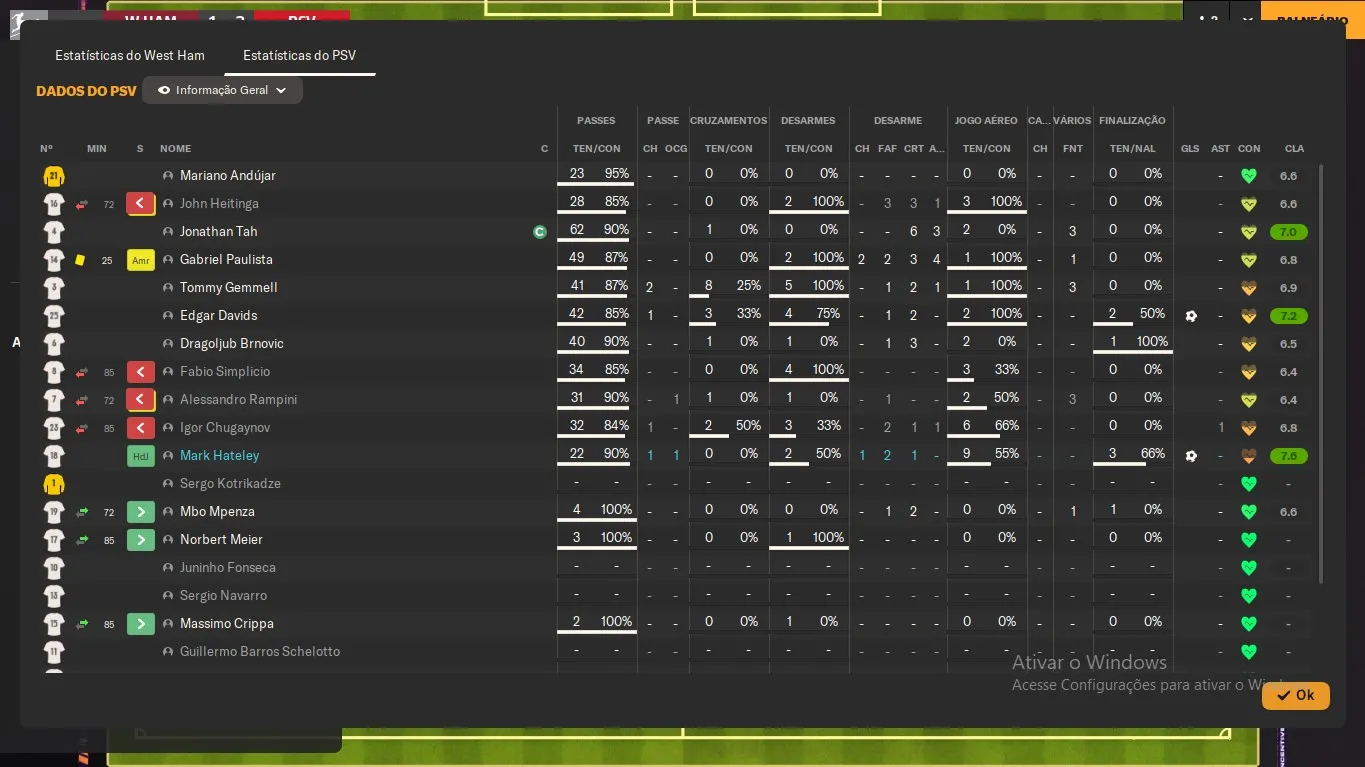This screenshot has height=767, width=1365.
Task: Click the DESARMES column group header
Action: pyautogui.click(x=808, y=121)
